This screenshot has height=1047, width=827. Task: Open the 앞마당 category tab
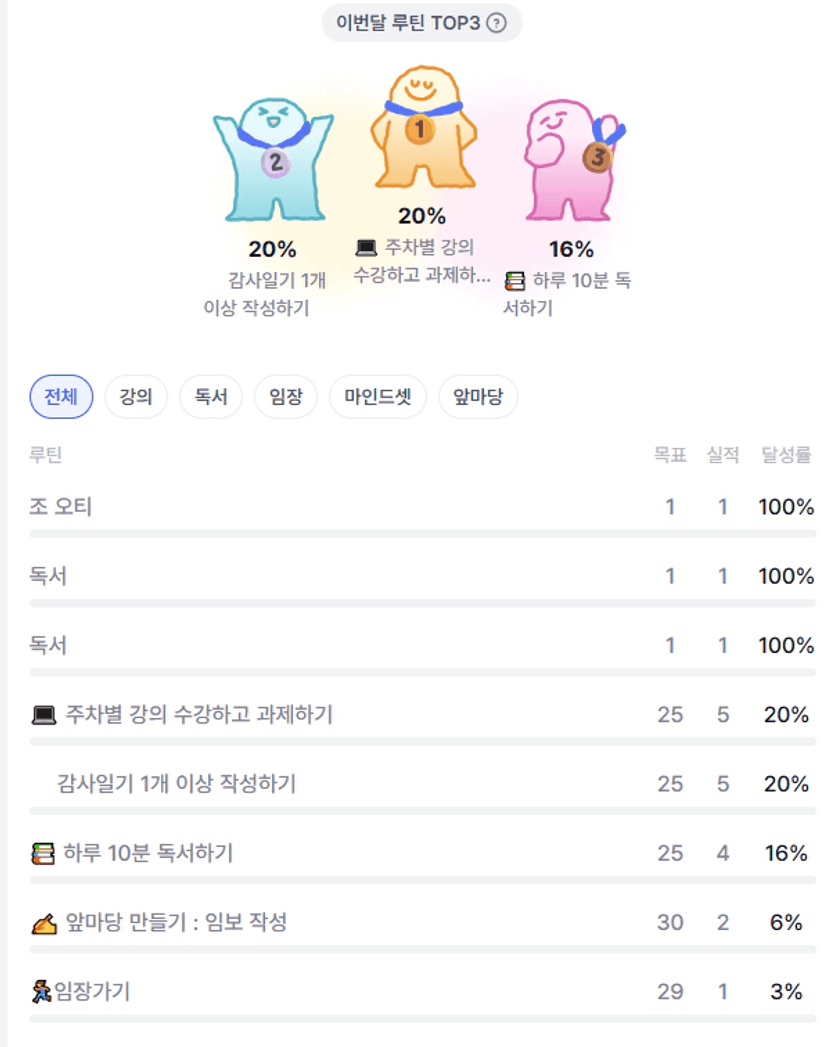[478, 397]
